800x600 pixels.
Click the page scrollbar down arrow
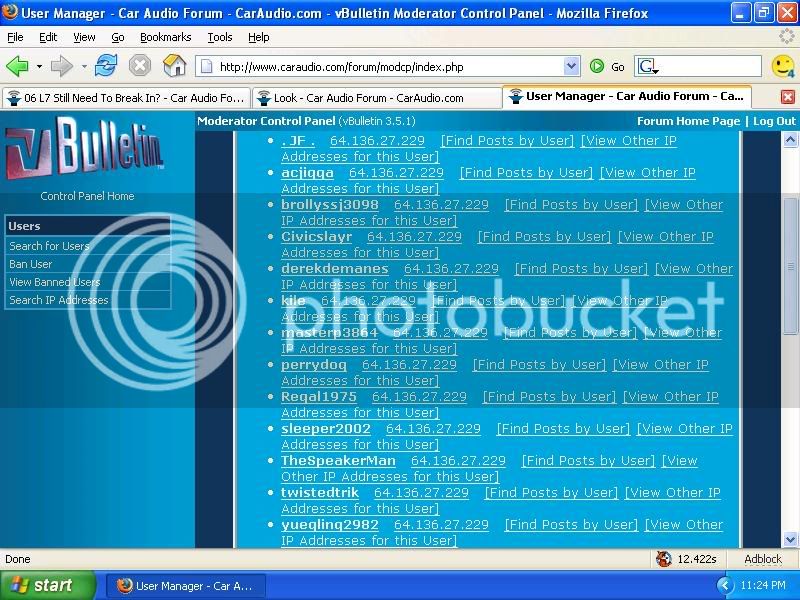click(790, 539)
